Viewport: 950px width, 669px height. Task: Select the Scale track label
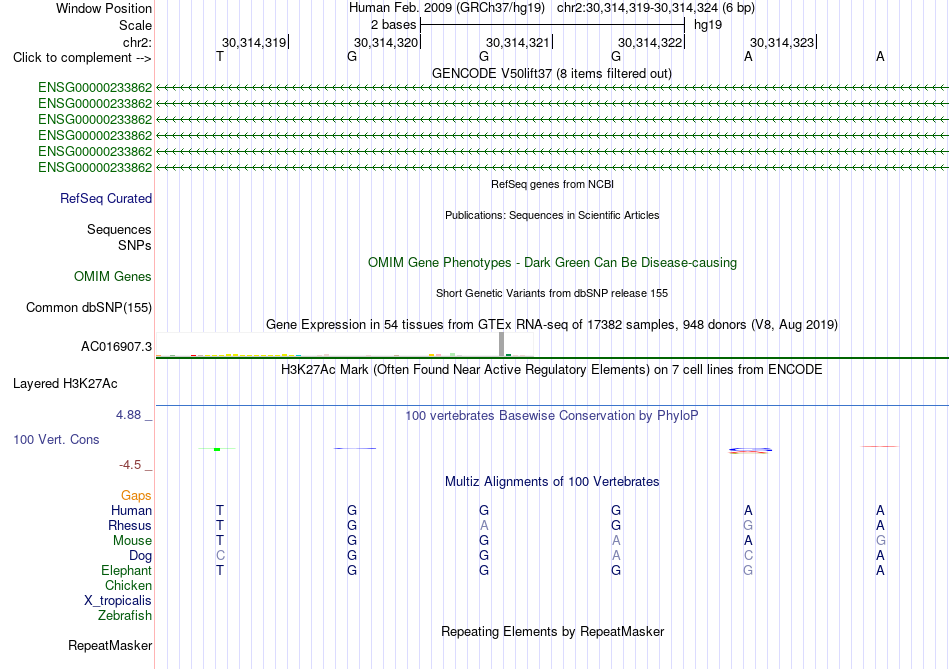tap(135, 25)
